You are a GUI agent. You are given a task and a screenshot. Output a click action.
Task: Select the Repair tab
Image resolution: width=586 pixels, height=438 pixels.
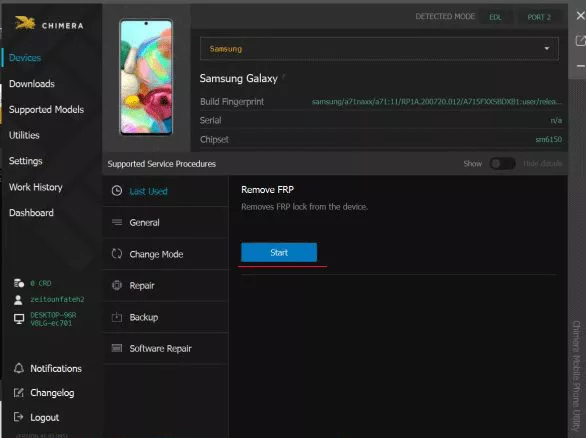coord(166,286)
